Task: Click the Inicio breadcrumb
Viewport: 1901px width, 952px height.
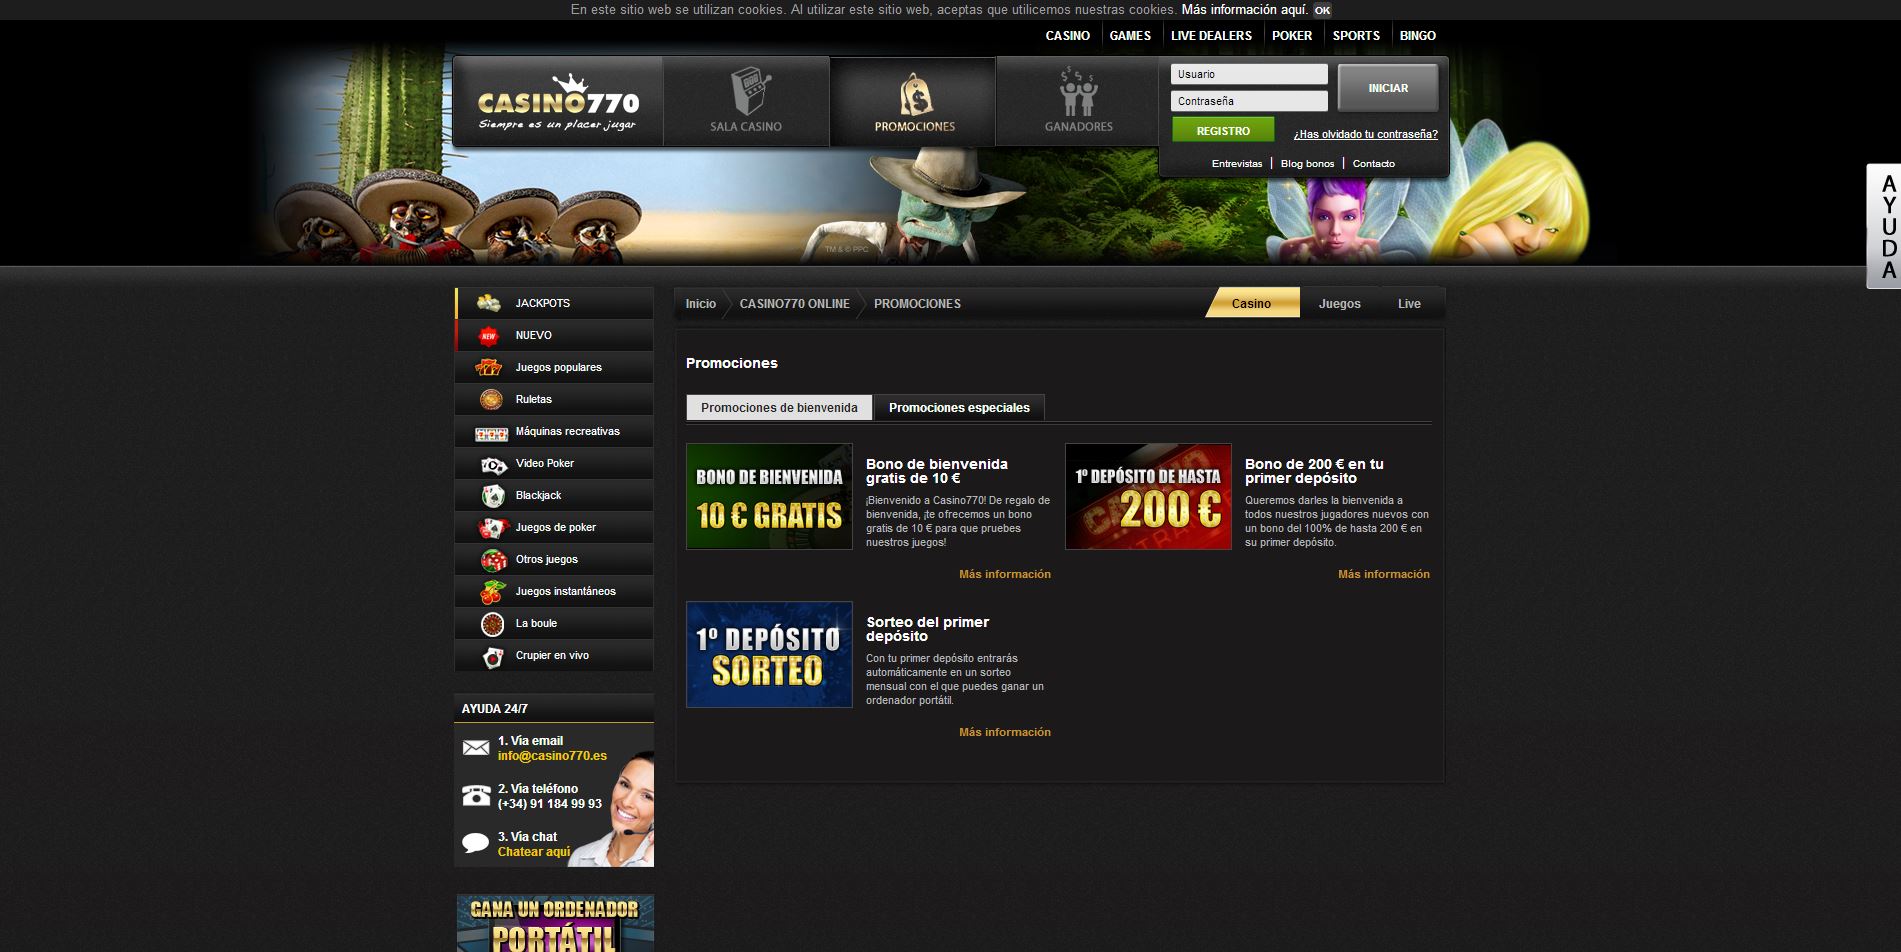Action: point(700,304)
